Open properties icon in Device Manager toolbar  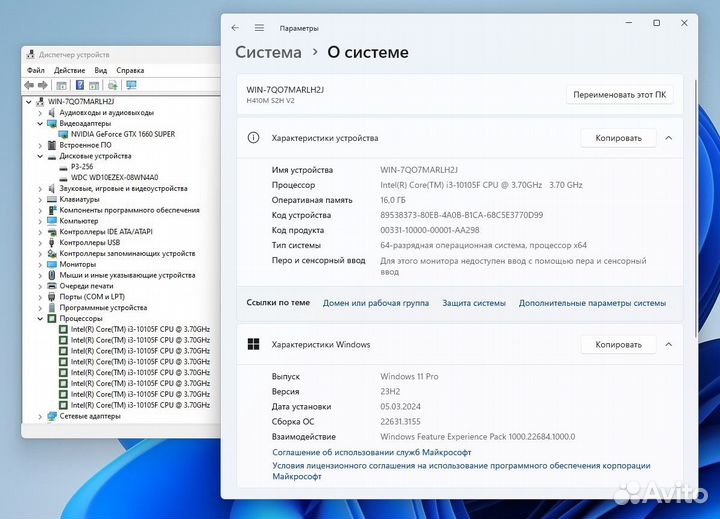pyautogui.click(x=62, y=85)
